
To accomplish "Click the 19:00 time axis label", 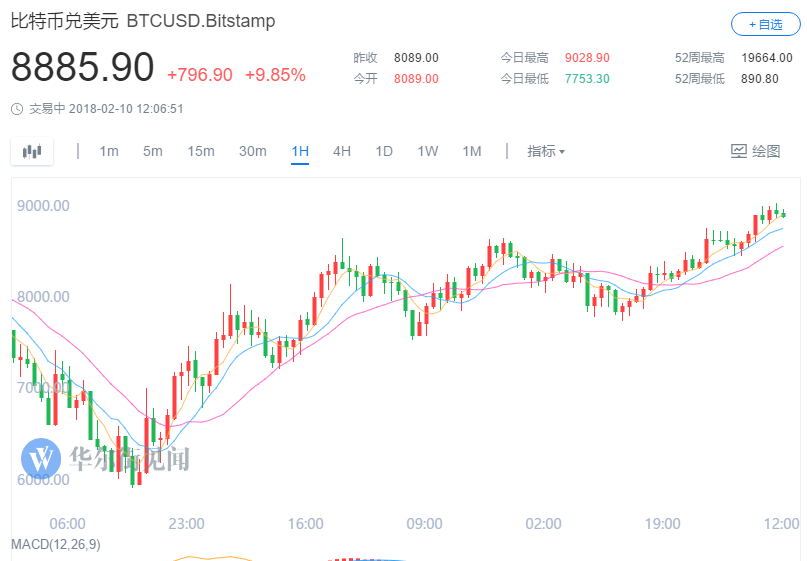I will click(662, 524).
